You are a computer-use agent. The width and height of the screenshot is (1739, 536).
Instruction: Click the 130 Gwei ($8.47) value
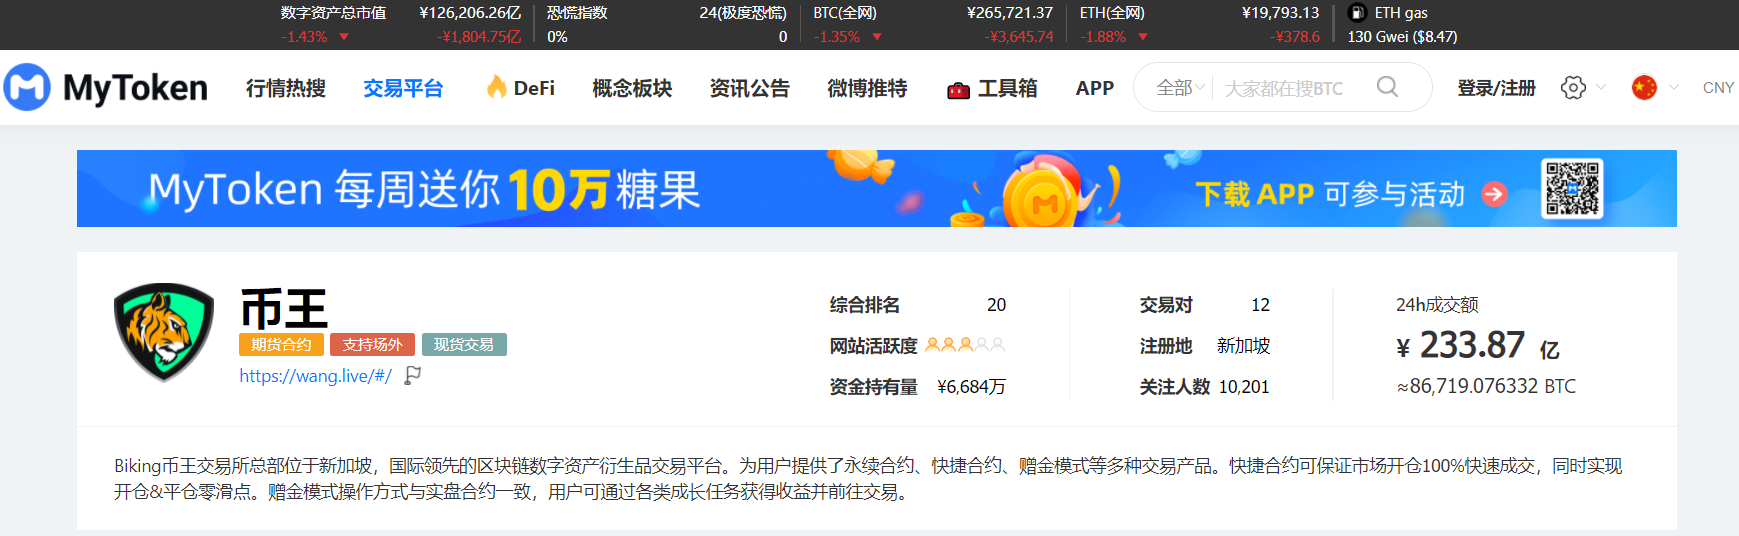coord(1402,37)
